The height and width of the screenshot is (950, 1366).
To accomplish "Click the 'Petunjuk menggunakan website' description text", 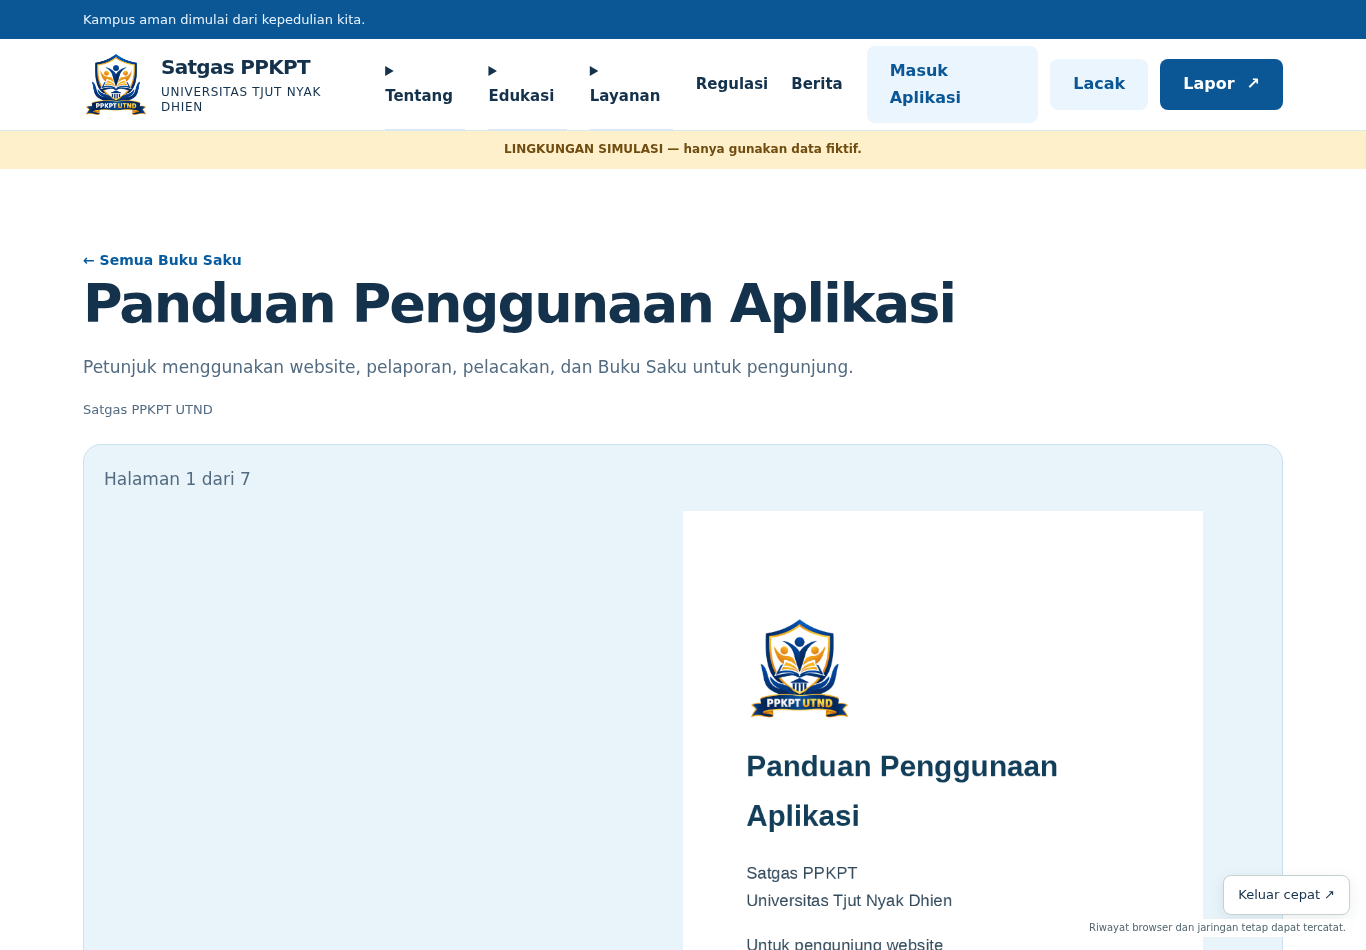I will pyautogui.click(x=468, y=367).
